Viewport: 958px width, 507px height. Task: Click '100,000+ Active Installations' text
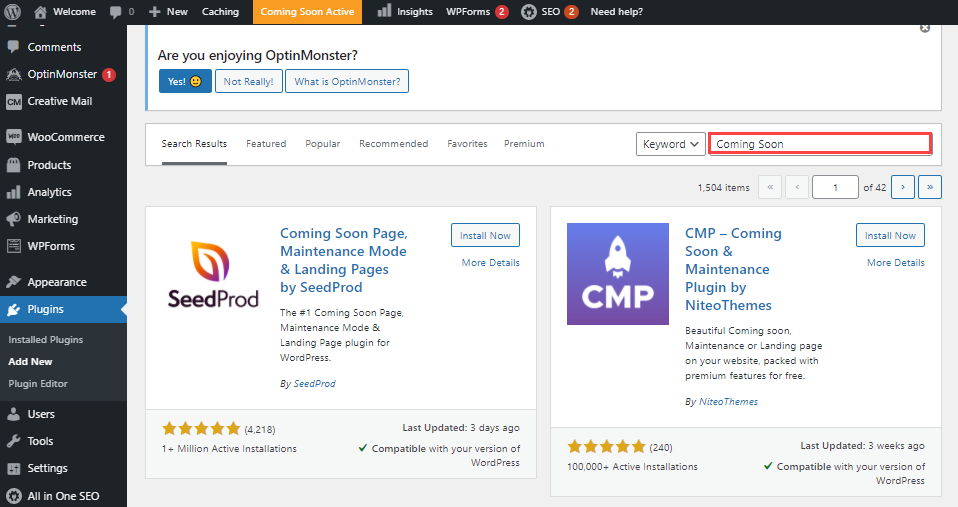click(x=632, y=467)
